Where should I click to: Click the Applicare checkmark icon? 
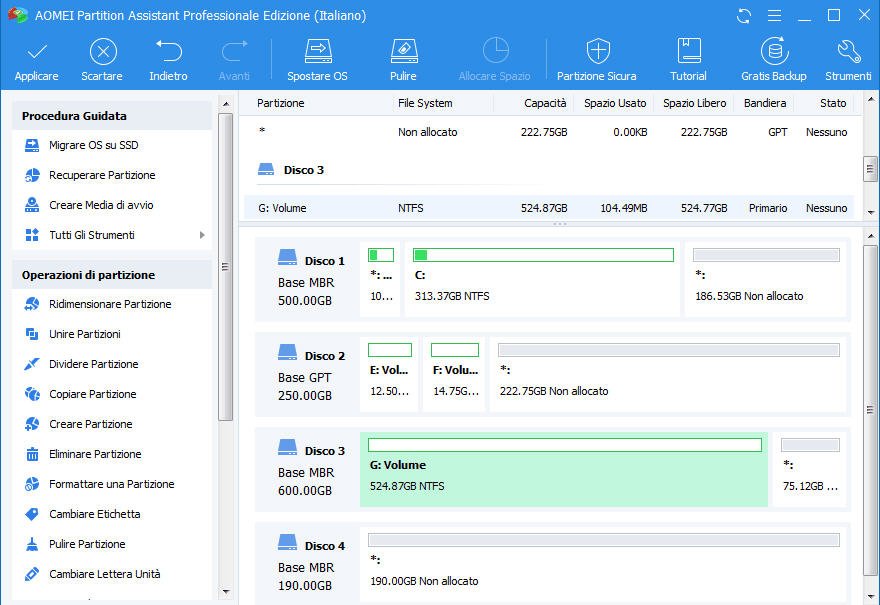[x=36, y=53]
